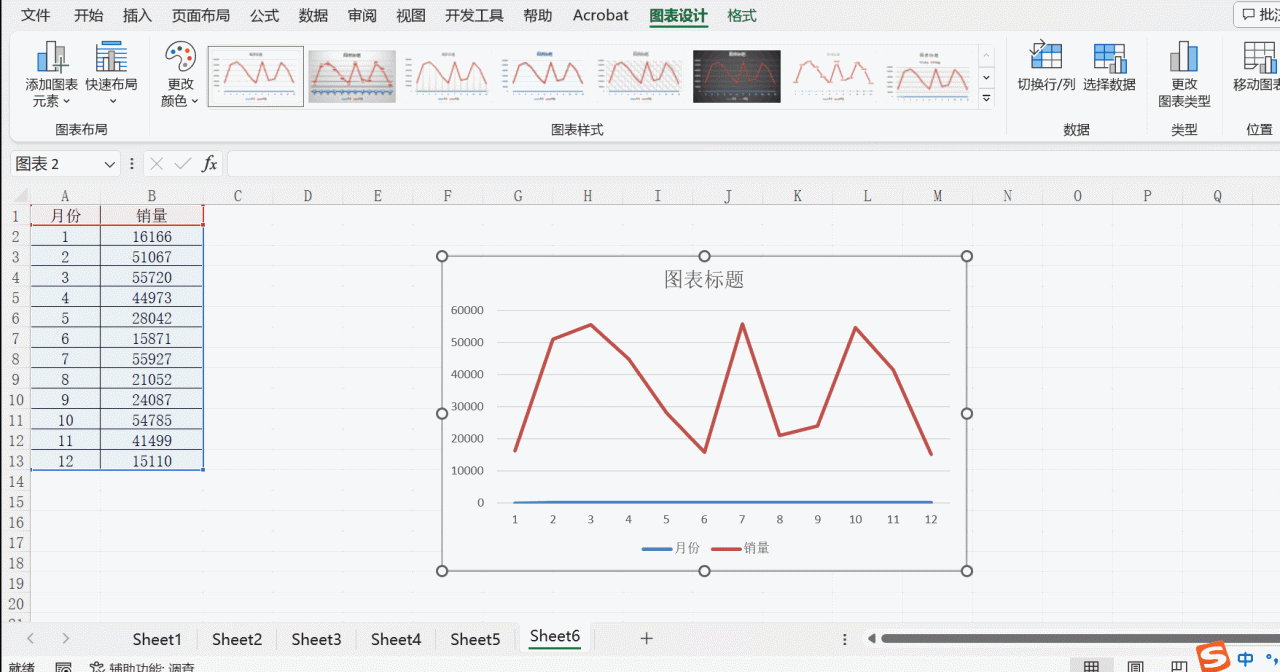Select cell B8 containing 55927
The height and width of the screenshot is (672, 1280).
click(x=151, y=359)
